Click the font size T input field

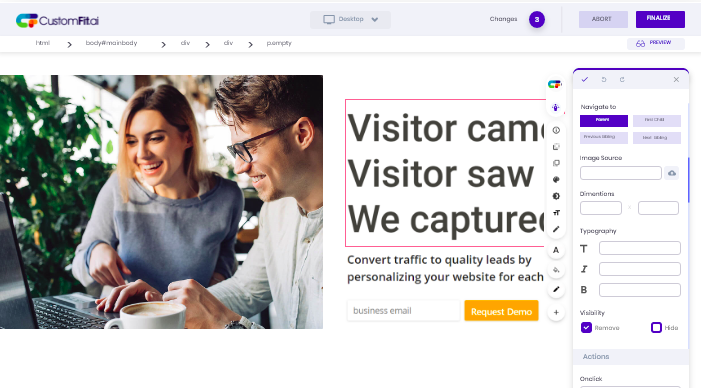click(x=640, y=248)
